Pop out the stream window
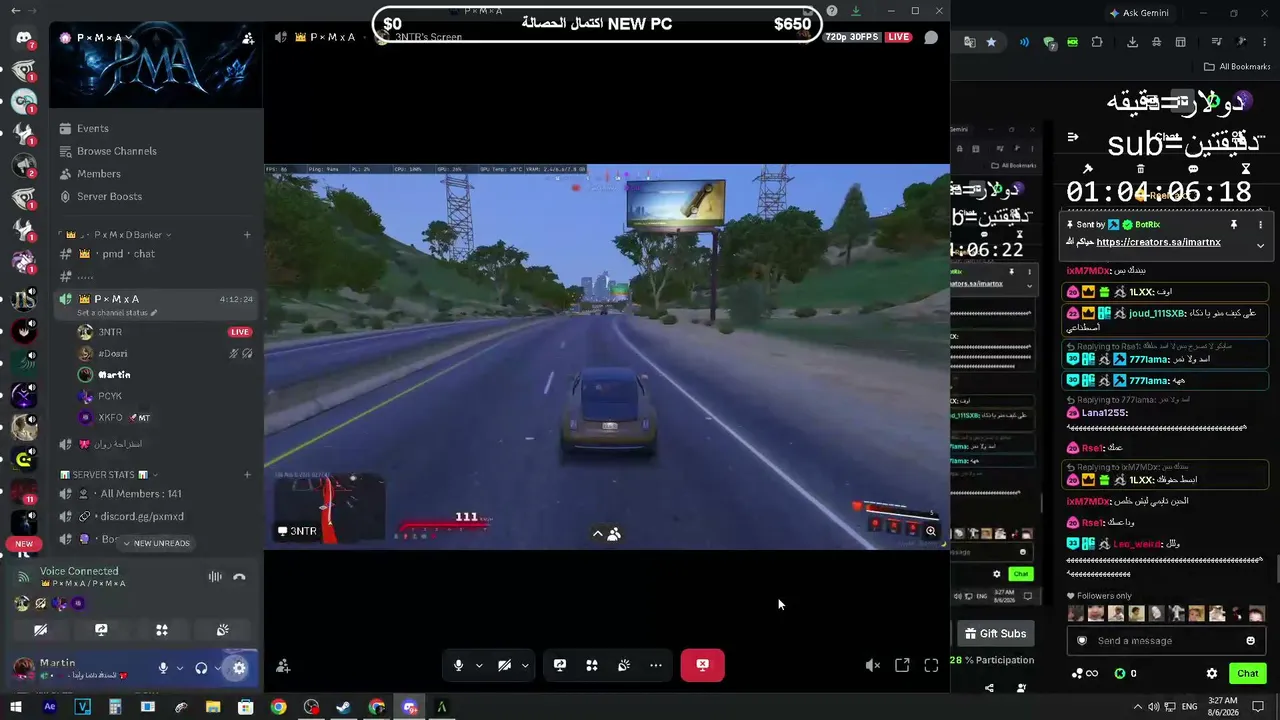 pyautogui.click(x=902, y=666)
